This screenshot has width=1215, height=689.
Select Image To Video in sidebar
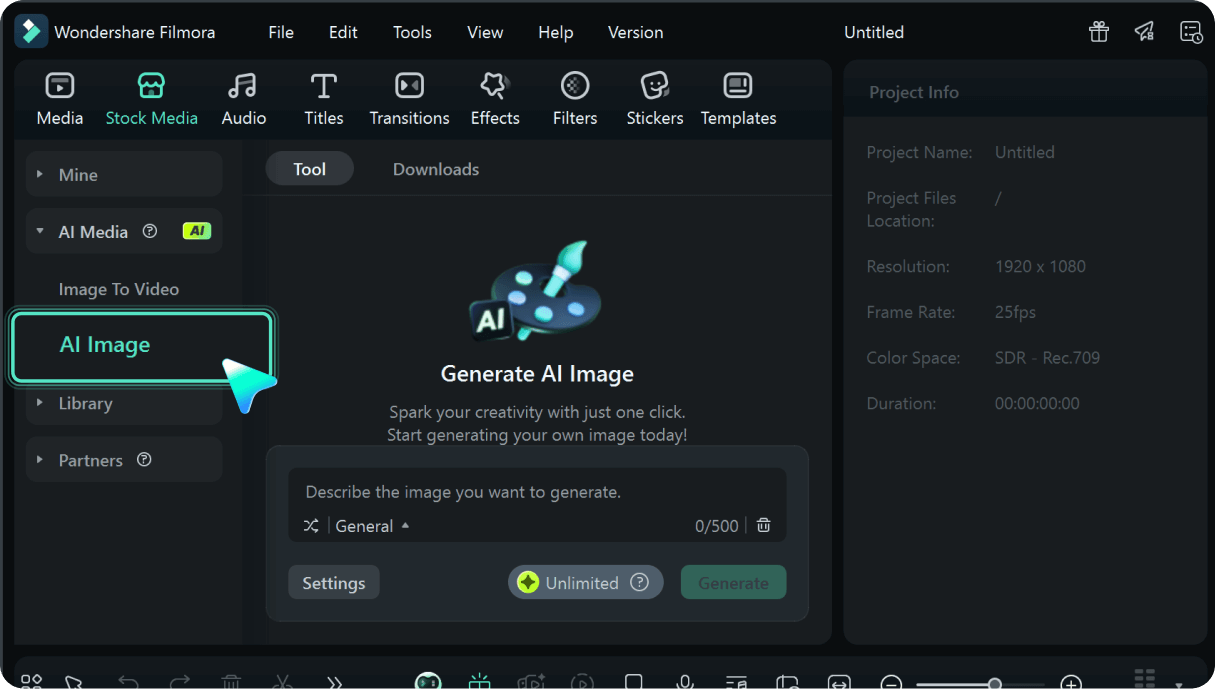(x=119, y=289)
